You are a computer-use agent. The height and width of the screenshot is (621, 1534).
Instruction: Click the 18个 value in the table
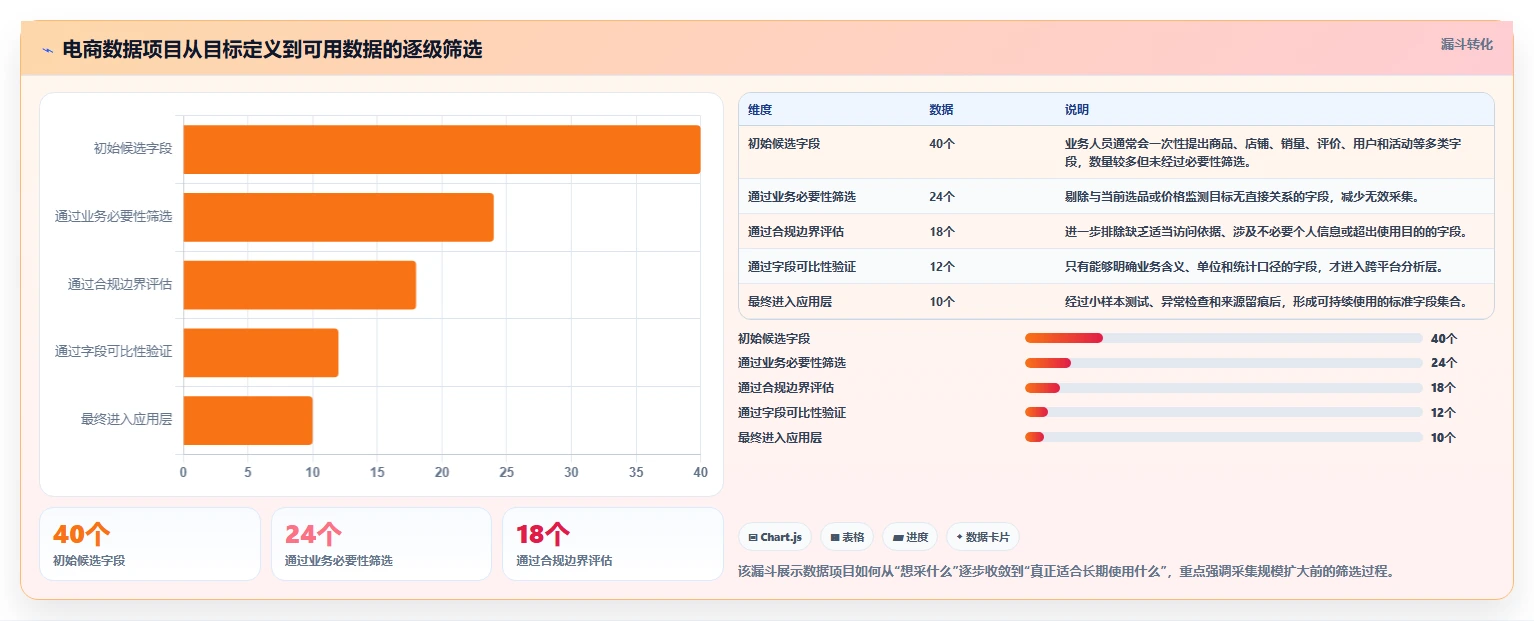click(942, 232)
